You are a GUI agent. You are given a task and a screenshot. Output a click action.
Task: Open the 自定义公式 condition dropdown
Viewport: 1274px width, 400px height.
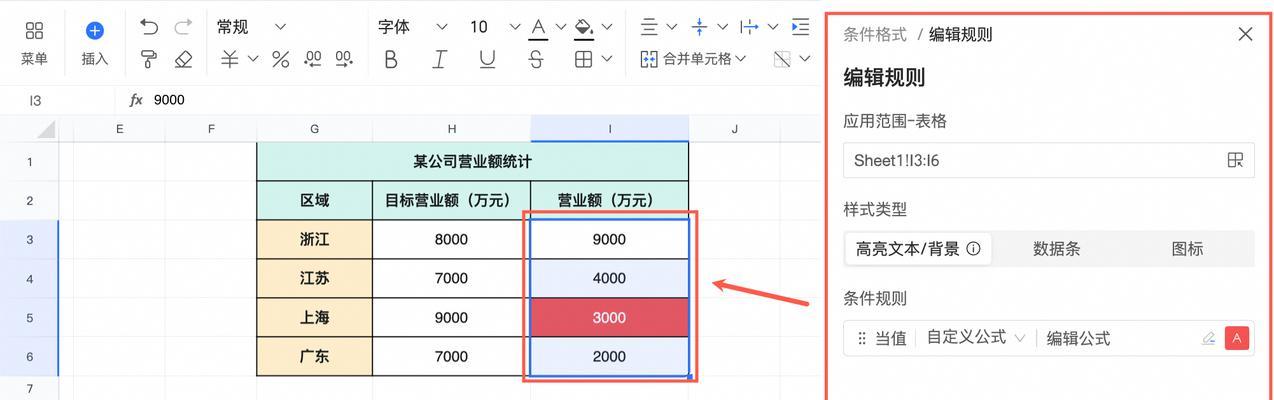[x=976, y=338]
